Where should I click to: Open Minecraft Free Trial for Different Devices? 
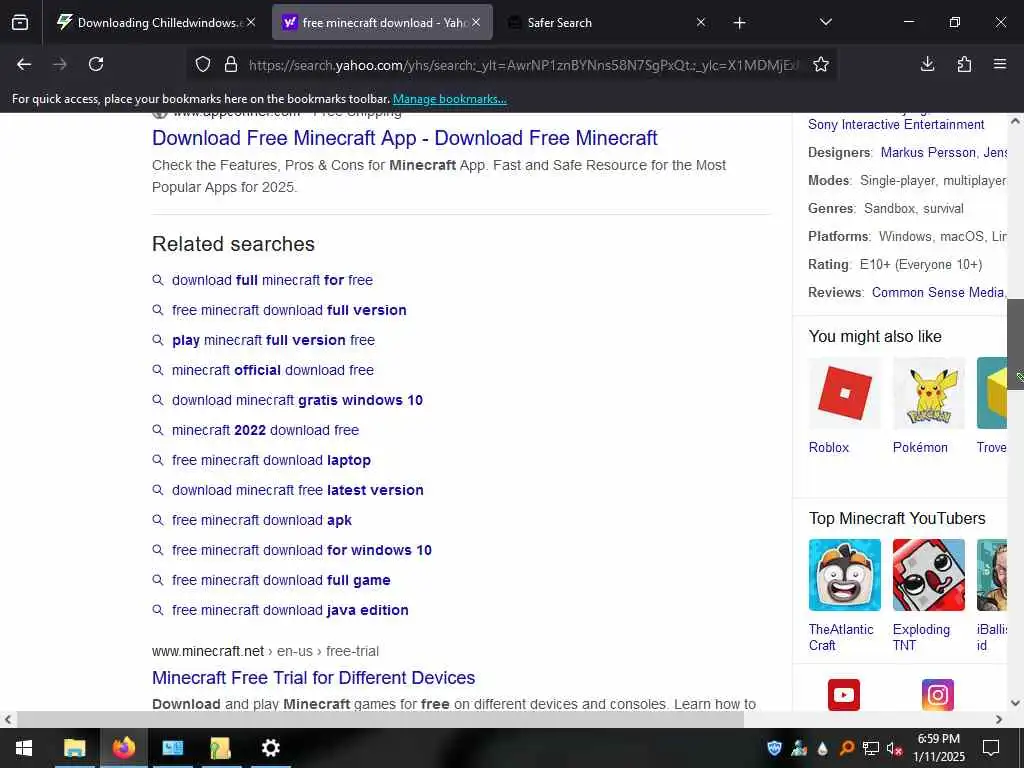pyautogui.click(x=313, y=678)
